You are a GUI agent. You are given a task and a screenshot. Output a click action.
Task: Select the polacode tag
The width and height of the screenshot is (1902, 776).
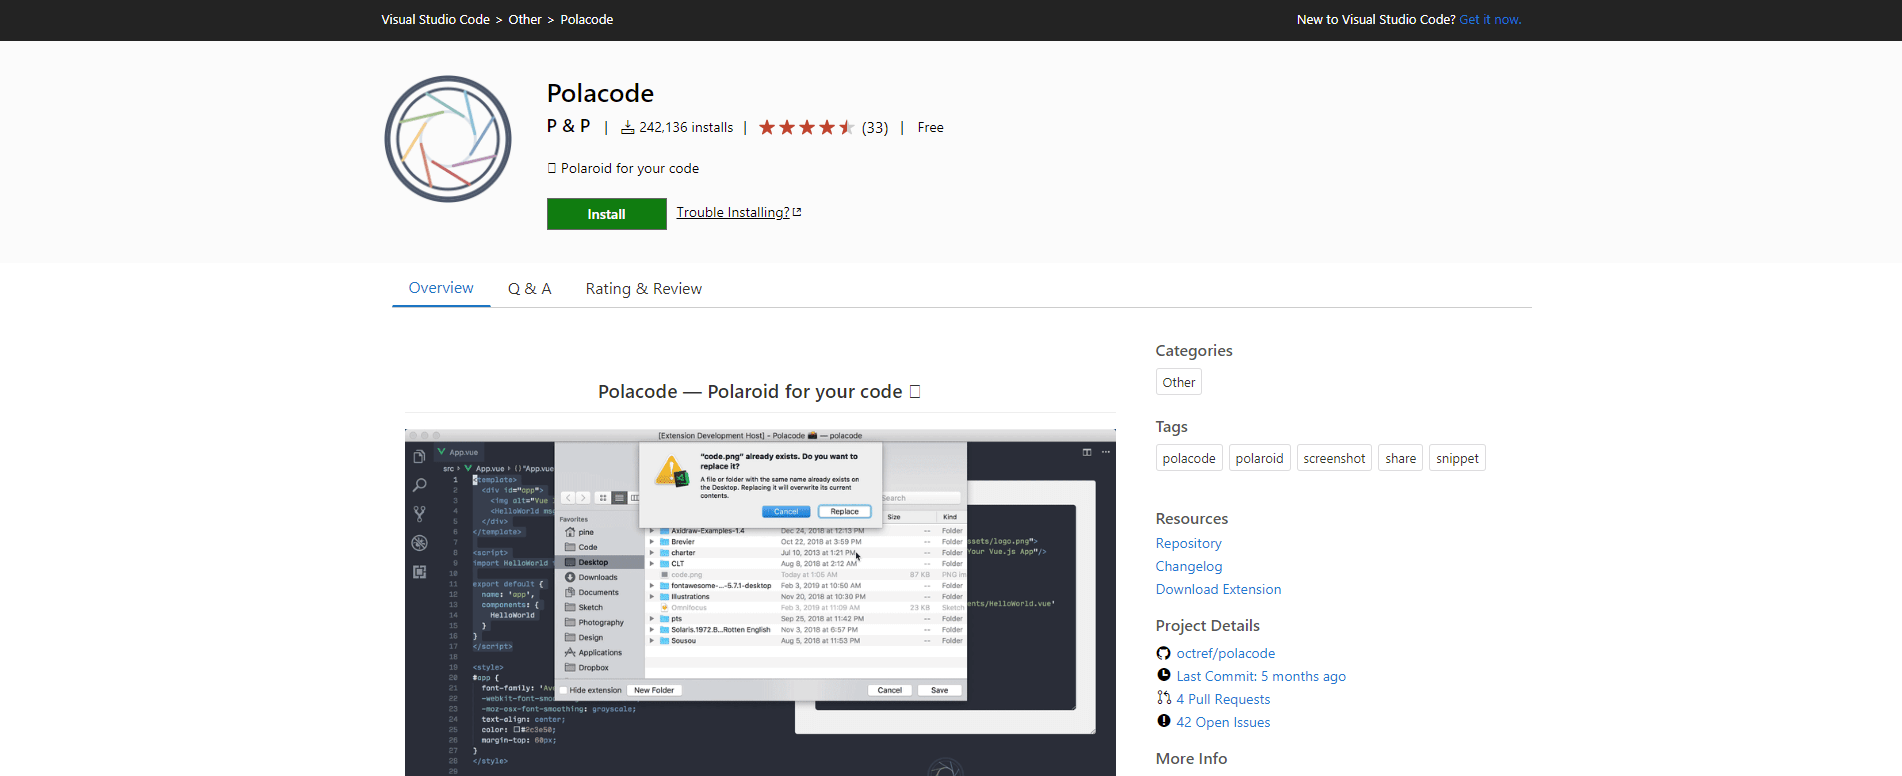click(x=1189, y=458)
